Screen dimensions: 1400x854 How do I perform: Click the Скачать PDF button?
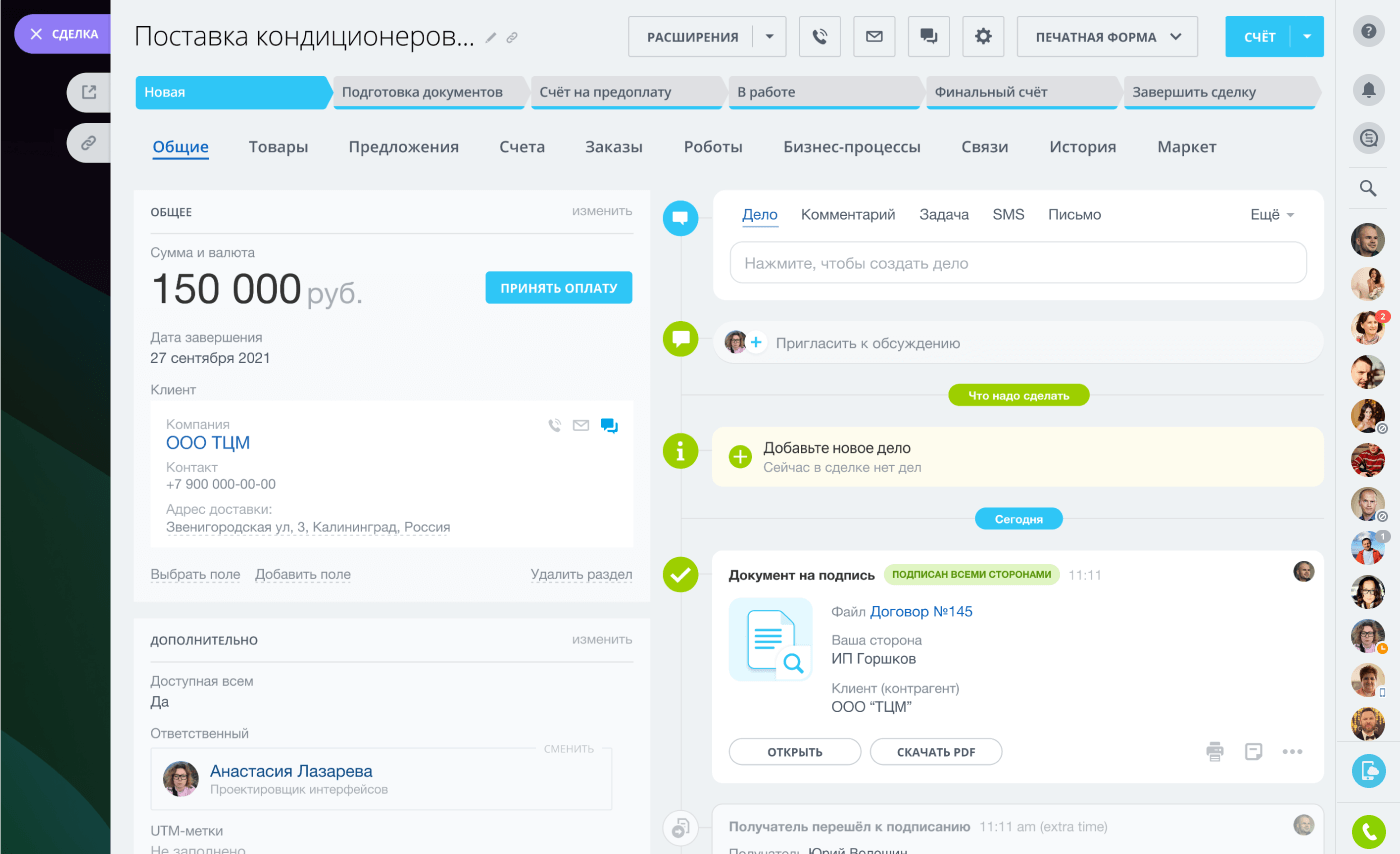coord(935,752)
